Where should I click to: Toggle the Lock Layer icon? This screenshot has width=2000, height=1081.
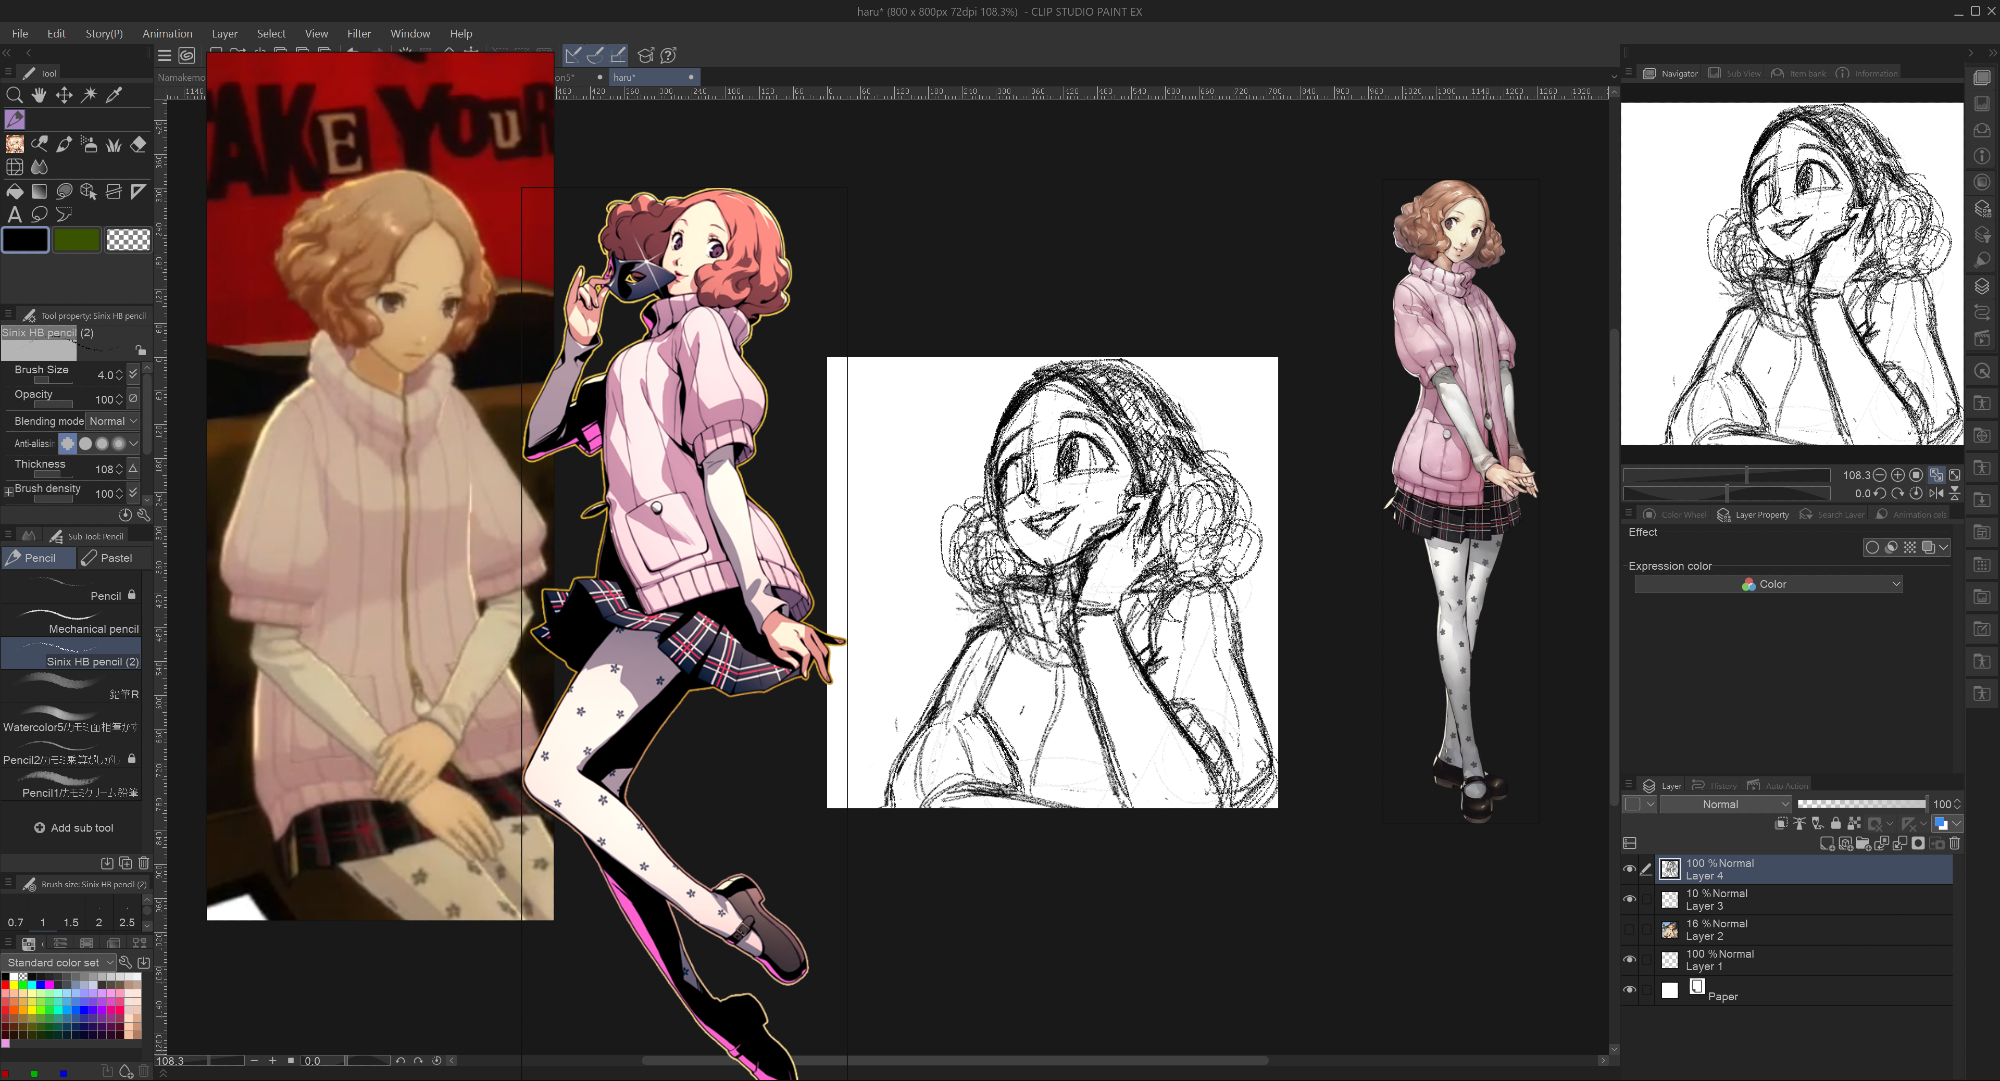[1835, 824]
